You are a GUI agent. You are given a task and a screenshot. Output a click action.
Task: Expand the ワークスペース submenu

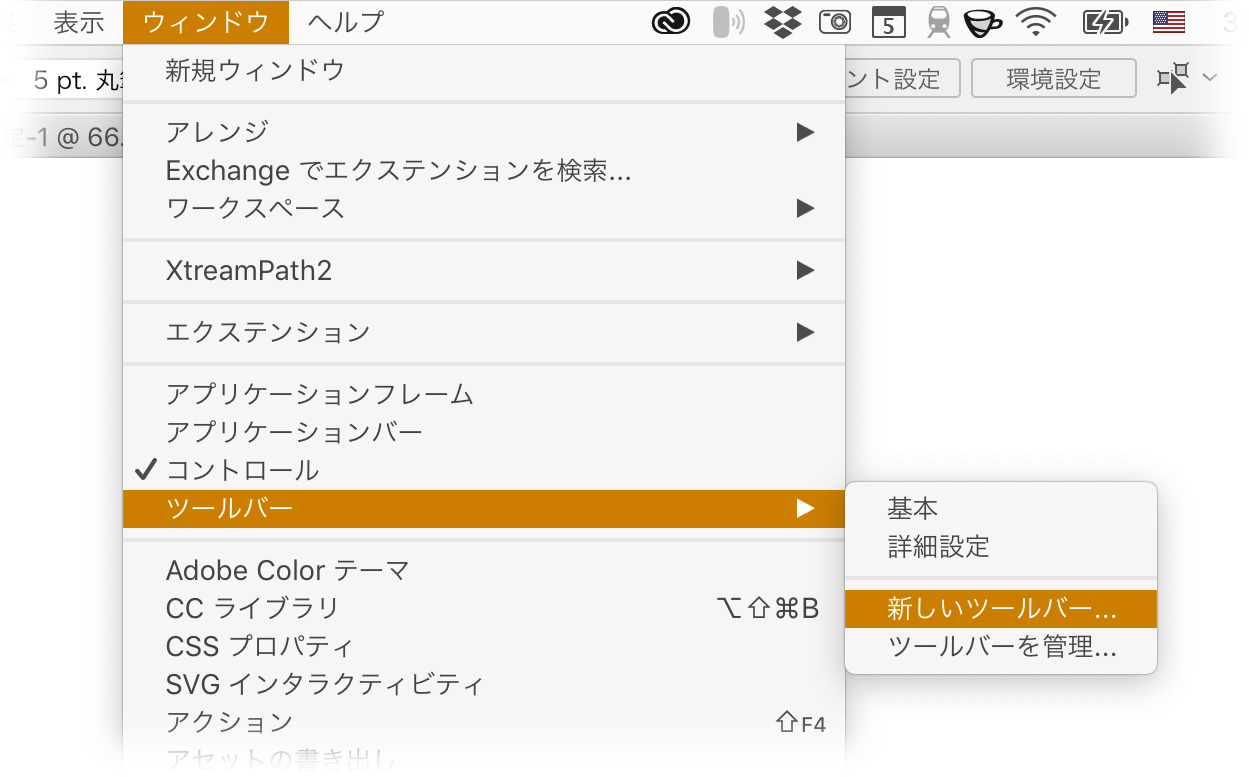click(484, 209)
